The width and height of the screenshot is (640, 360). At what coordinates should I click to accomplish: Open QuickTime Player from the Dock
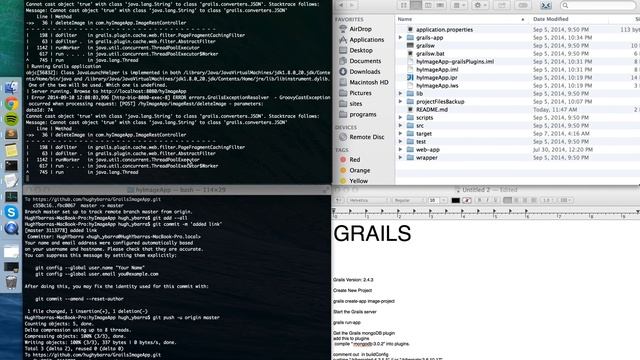point(11,228)
